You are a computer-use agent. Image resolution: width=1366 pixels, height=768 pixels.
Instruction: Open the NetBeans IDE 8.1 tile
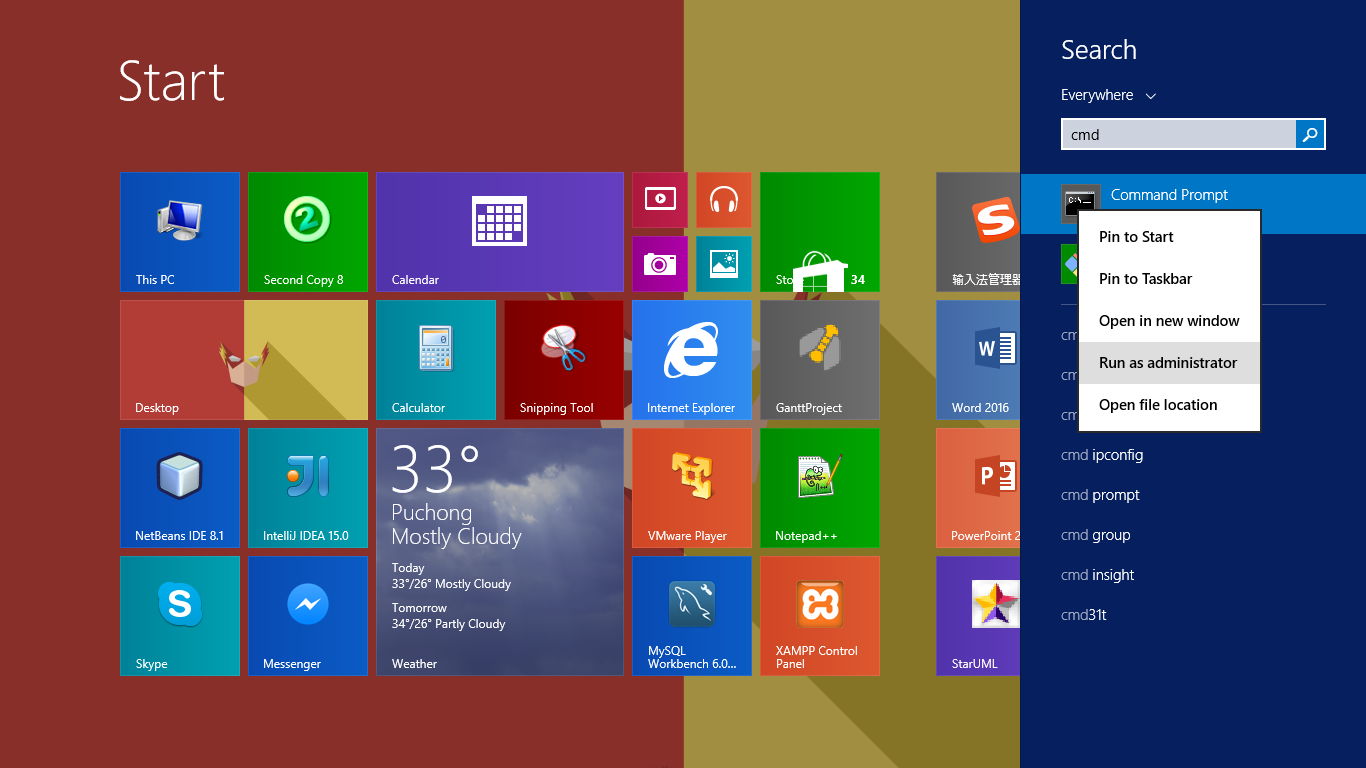(x=180, y=488)
